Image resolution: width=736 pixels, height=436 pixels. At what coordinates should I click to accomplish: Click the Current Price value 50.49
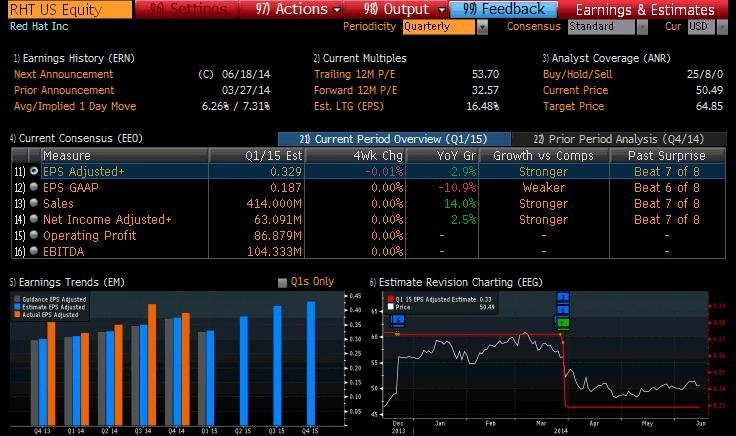[x=709, y=90]
